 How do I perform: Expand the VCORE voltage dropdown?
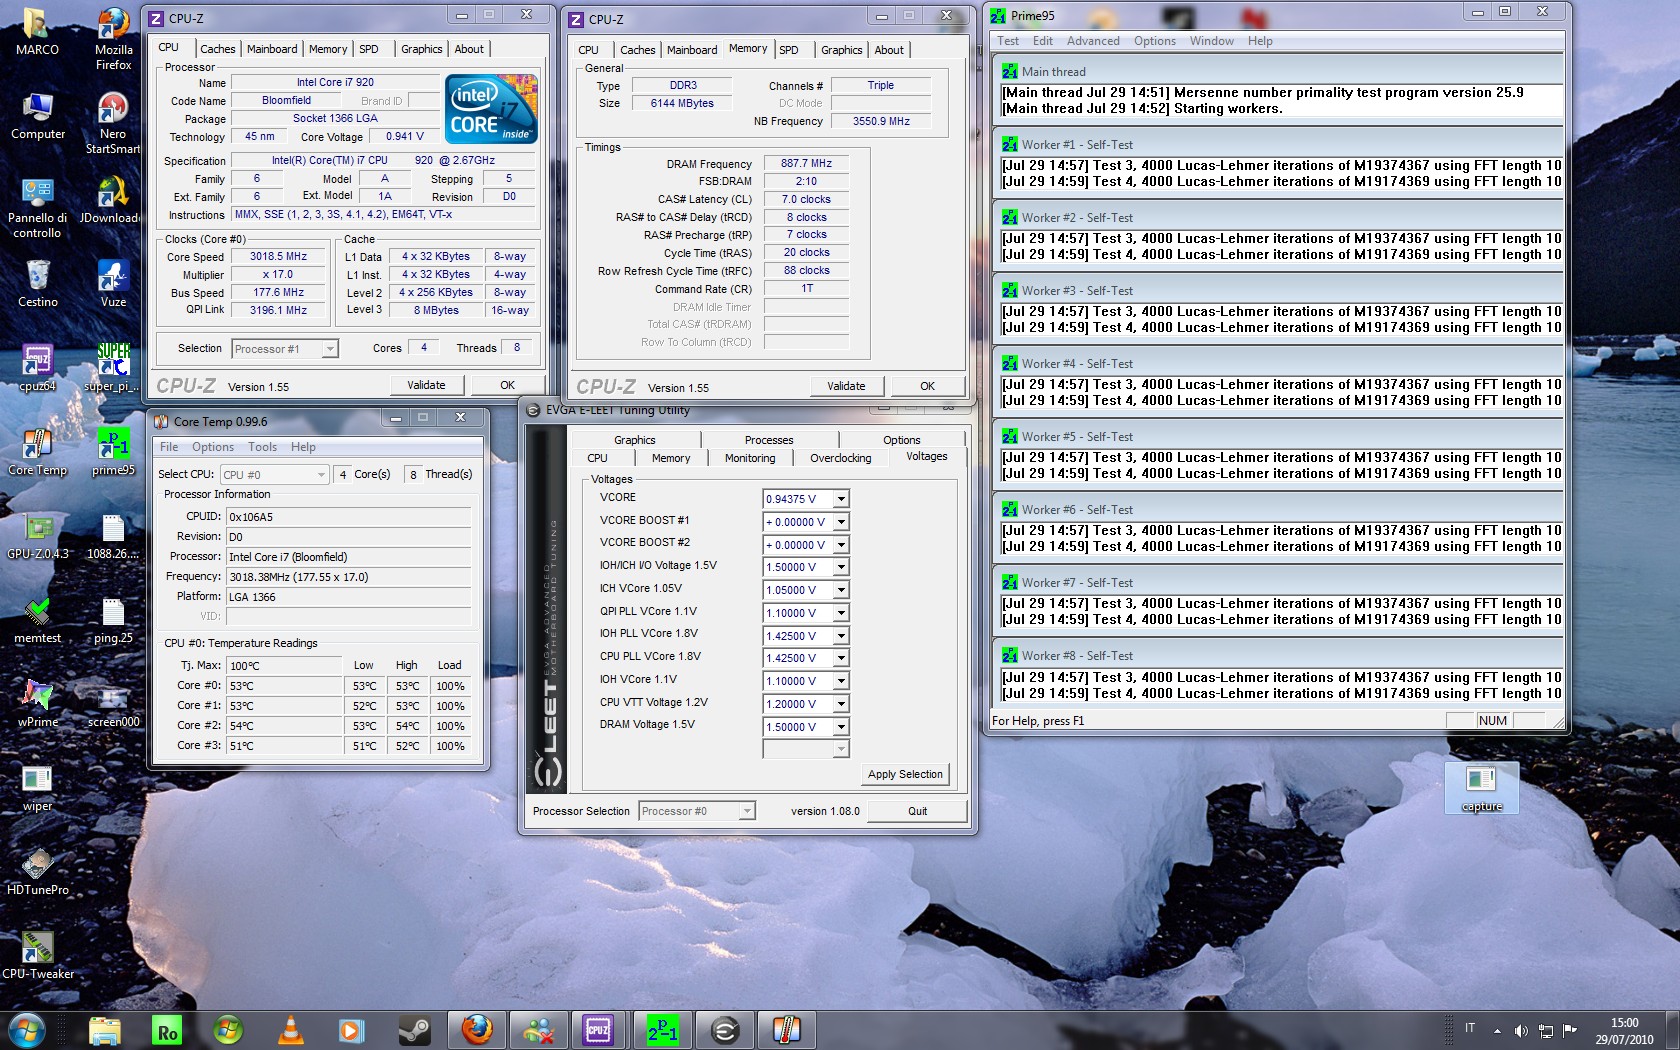[x=841, y=499]
